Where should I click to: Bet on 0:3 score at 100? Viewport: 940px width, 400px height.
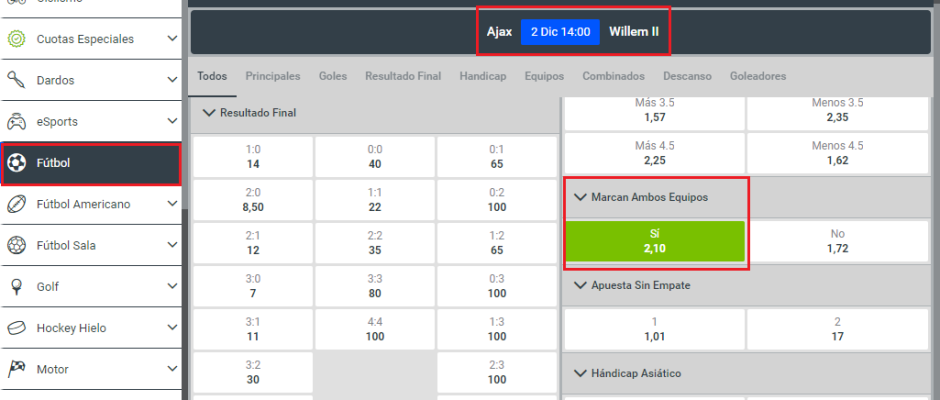pyautogui.click(x=497, y=286)
